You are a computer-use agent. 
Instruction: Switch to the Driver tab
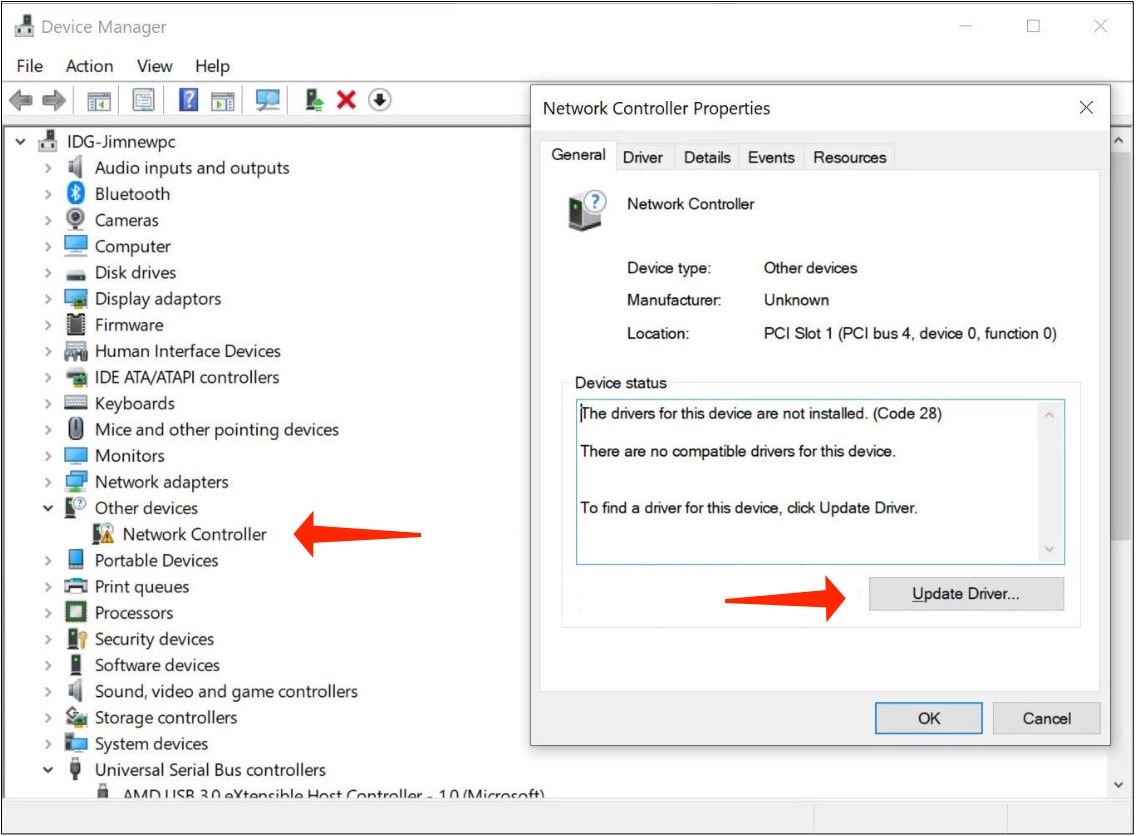643,157
